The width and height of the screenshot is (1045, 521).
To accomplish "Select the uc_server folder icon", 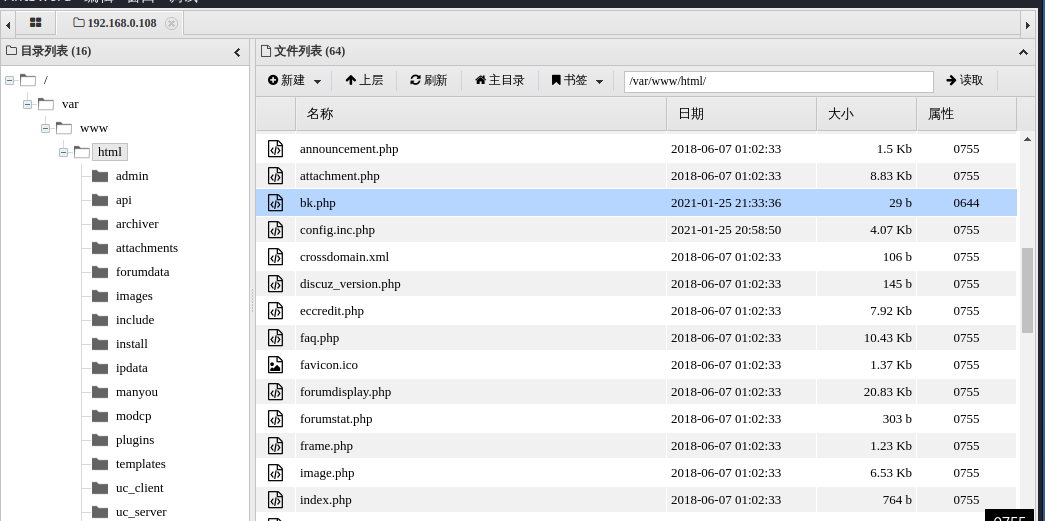I will point(99,512).
